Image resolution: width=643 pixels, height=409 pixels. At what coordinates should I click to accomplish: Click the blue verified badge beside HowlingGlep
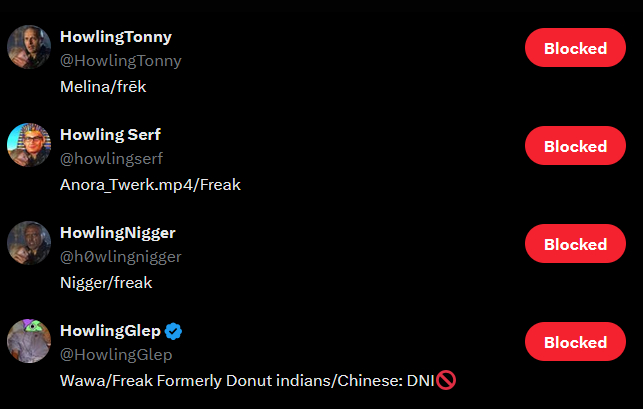[x=173, y=331]
